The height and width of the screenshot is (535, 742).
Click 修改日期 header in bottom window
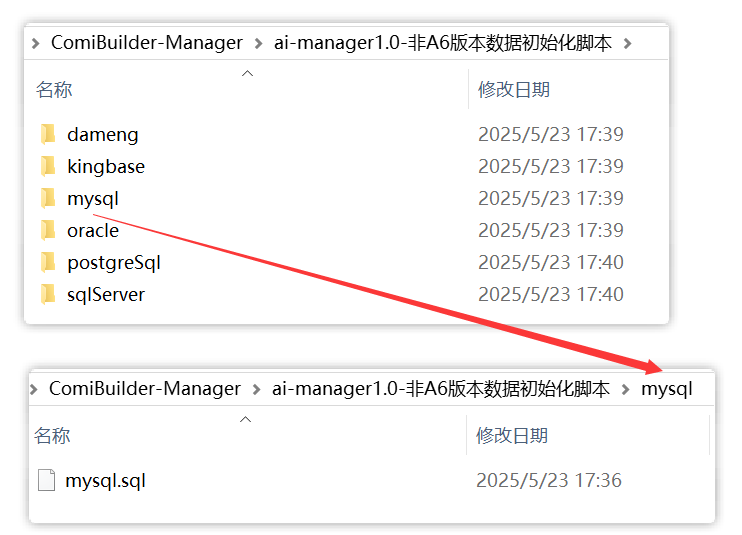[x=512, y=436]
